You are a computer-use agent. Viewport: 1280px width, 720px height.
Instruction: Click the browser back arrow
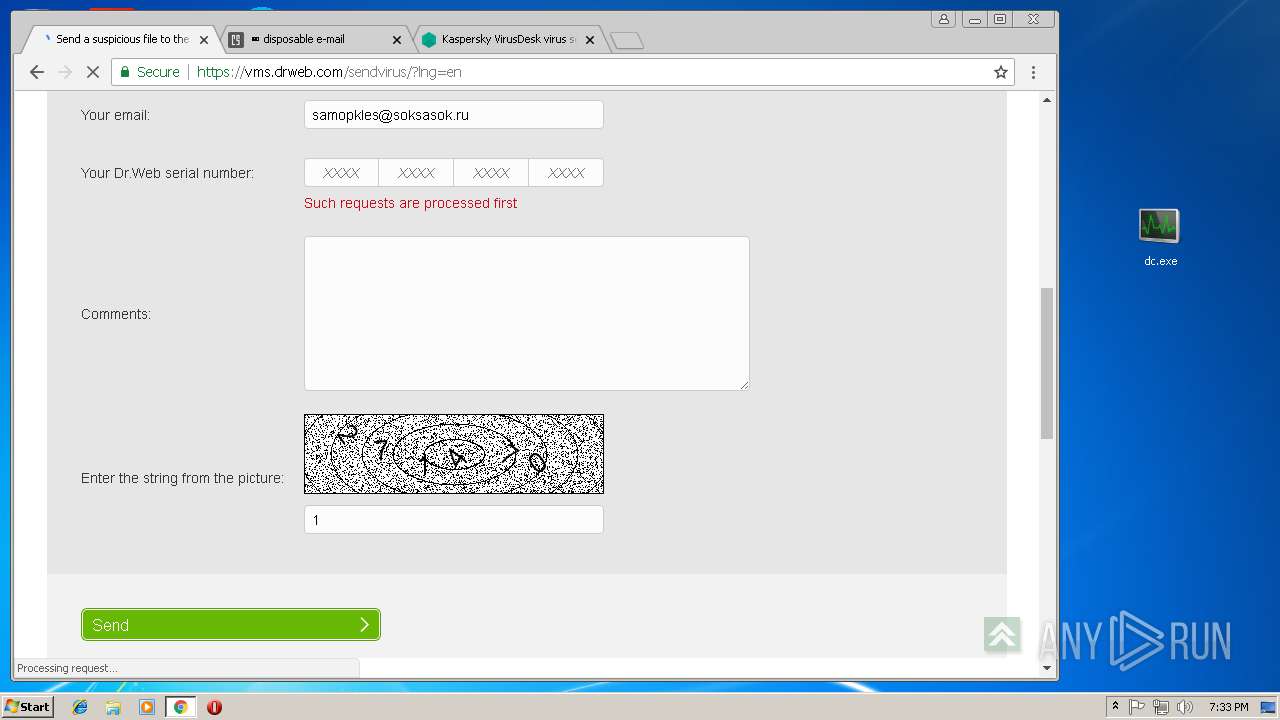coord(37,72)
